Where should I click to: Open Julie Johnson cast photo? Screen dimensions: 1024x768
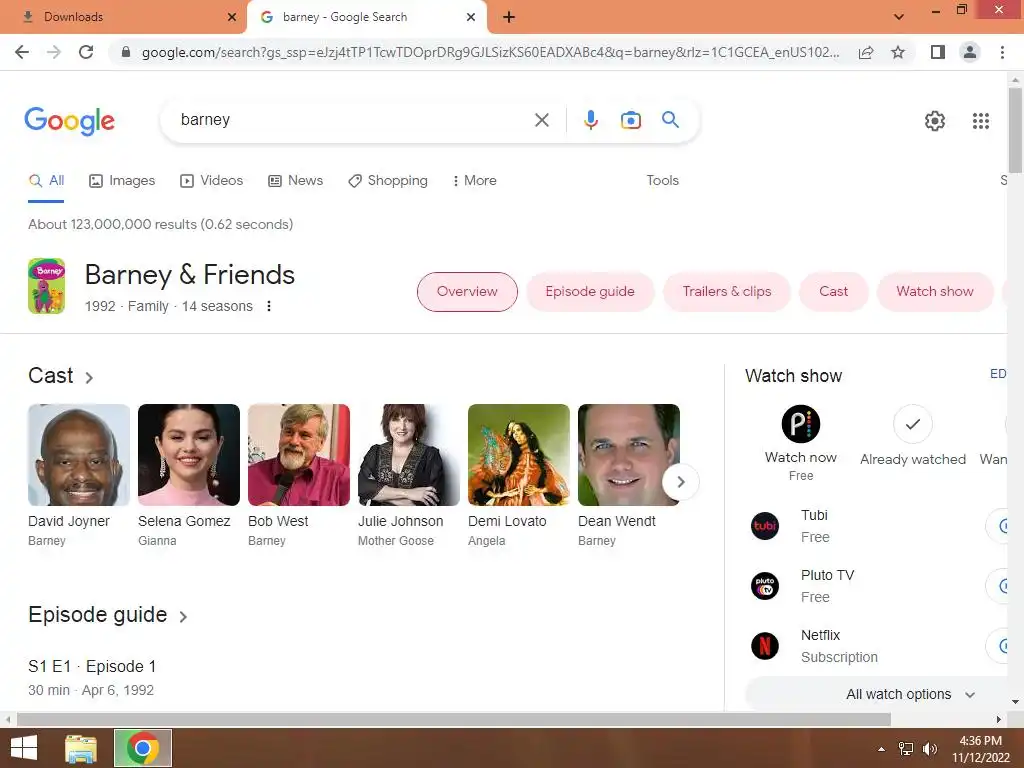tap(409, 455)
